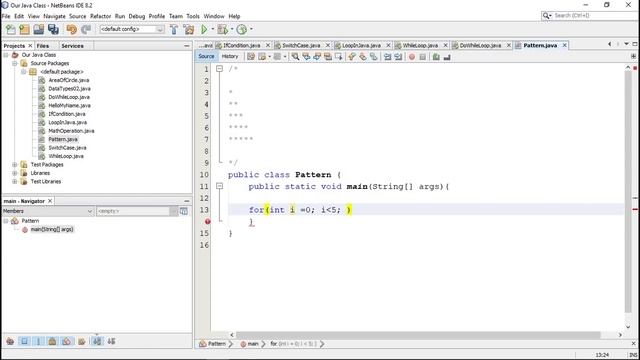640x360 pixels.
Task: Click the Toggle Highlight Search editor icon
Action: 328,57
